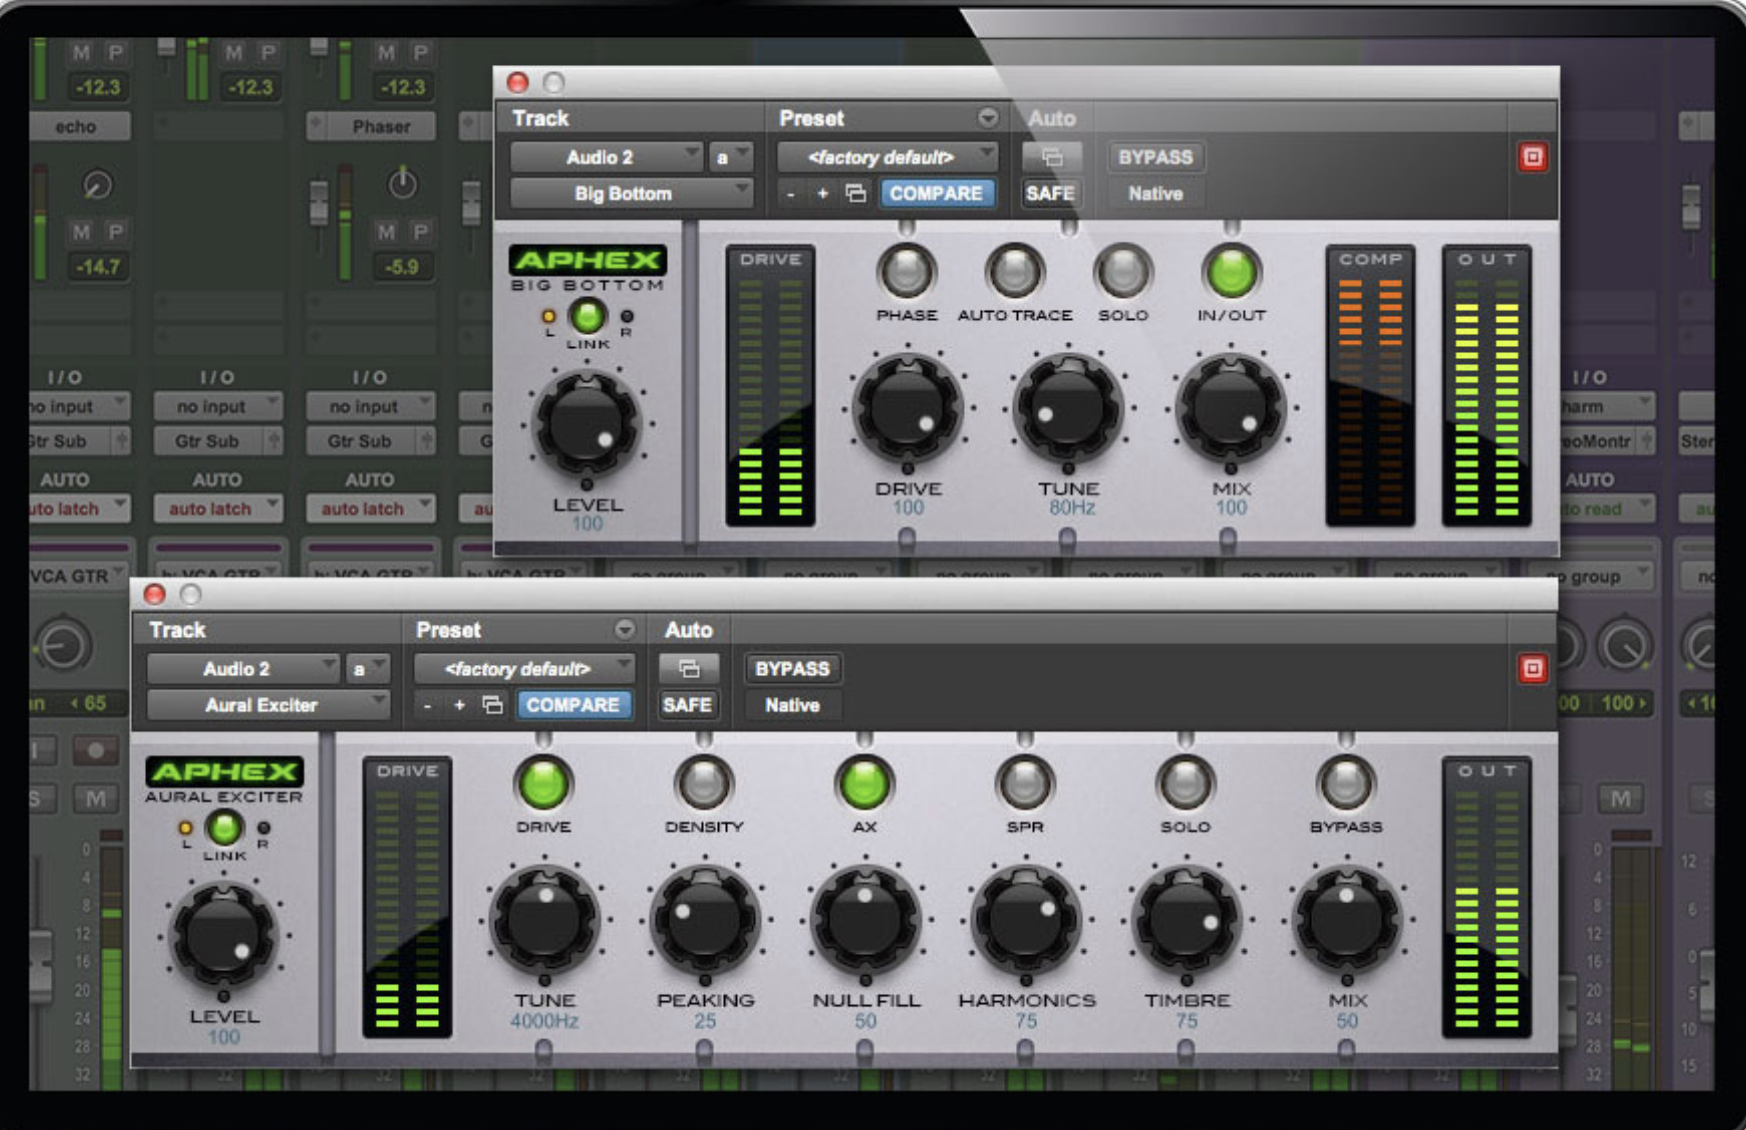Click Native label in Big Bottom window
This screenshot has height=1130, width=1746.
1155,194
